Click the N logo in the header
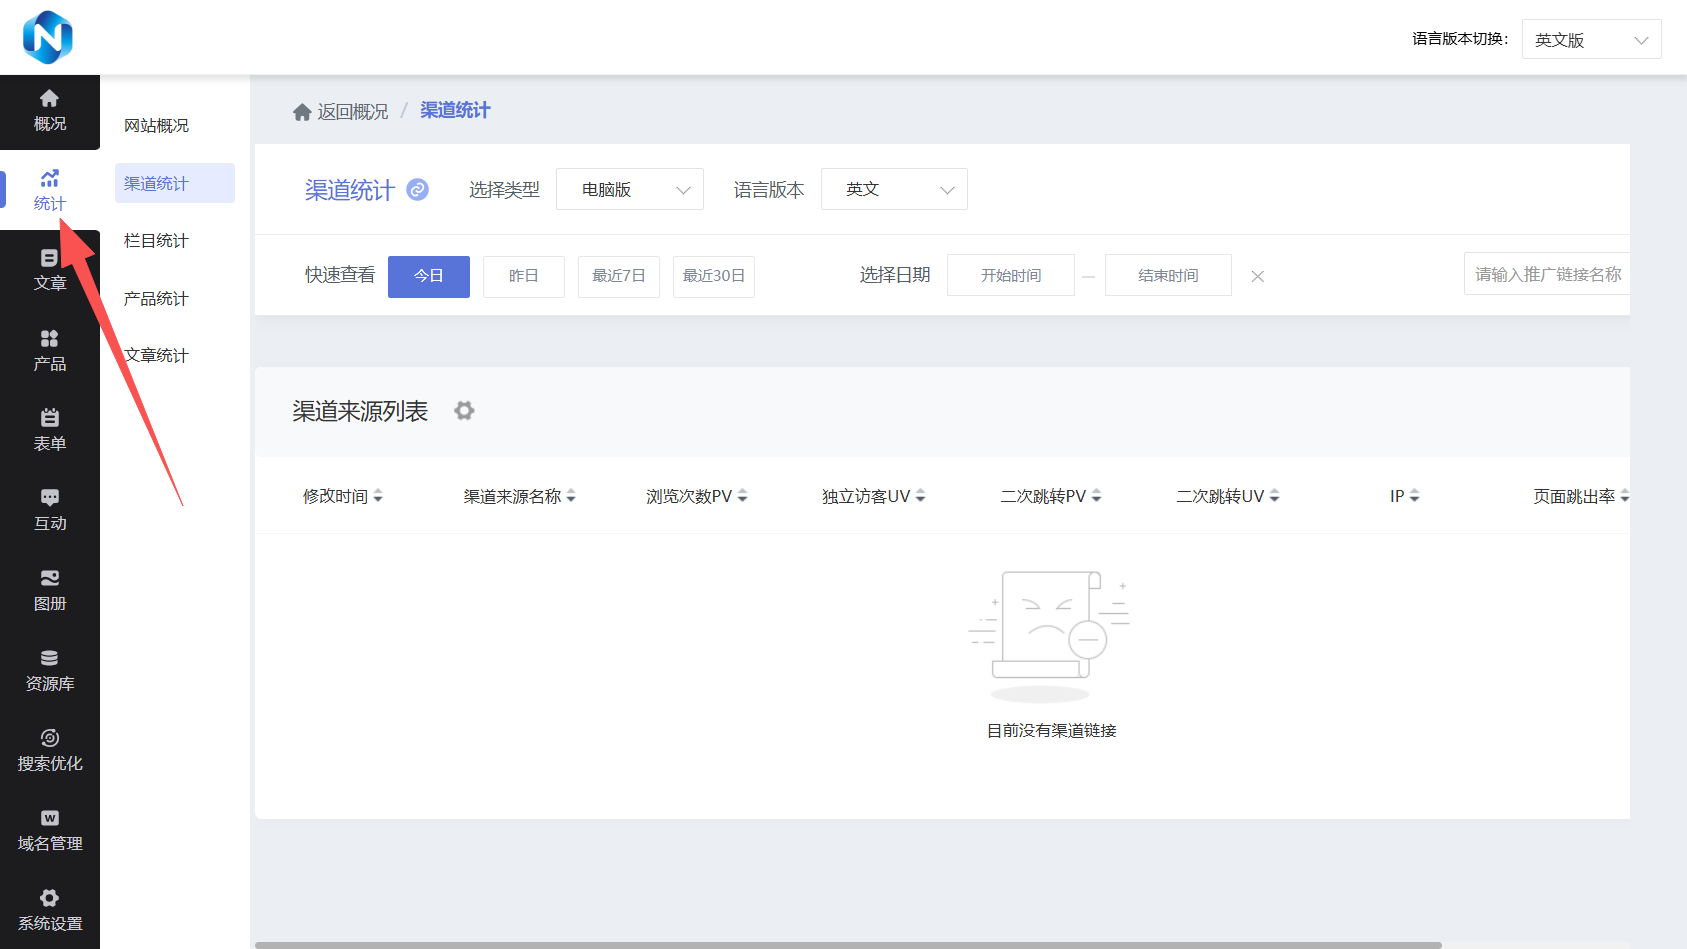The image size is (1687, 949). (47, 37)
